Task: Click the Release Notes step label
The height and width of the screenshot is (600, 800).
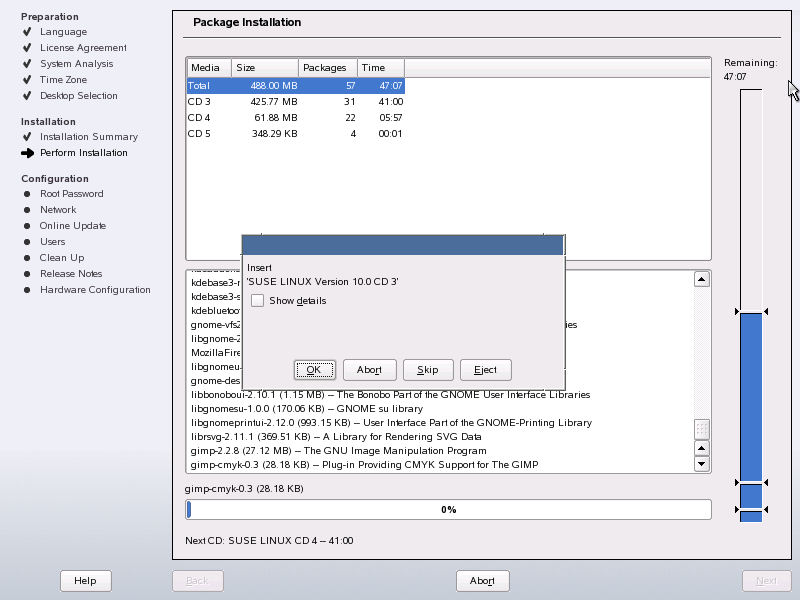Action: pos(71,273)
